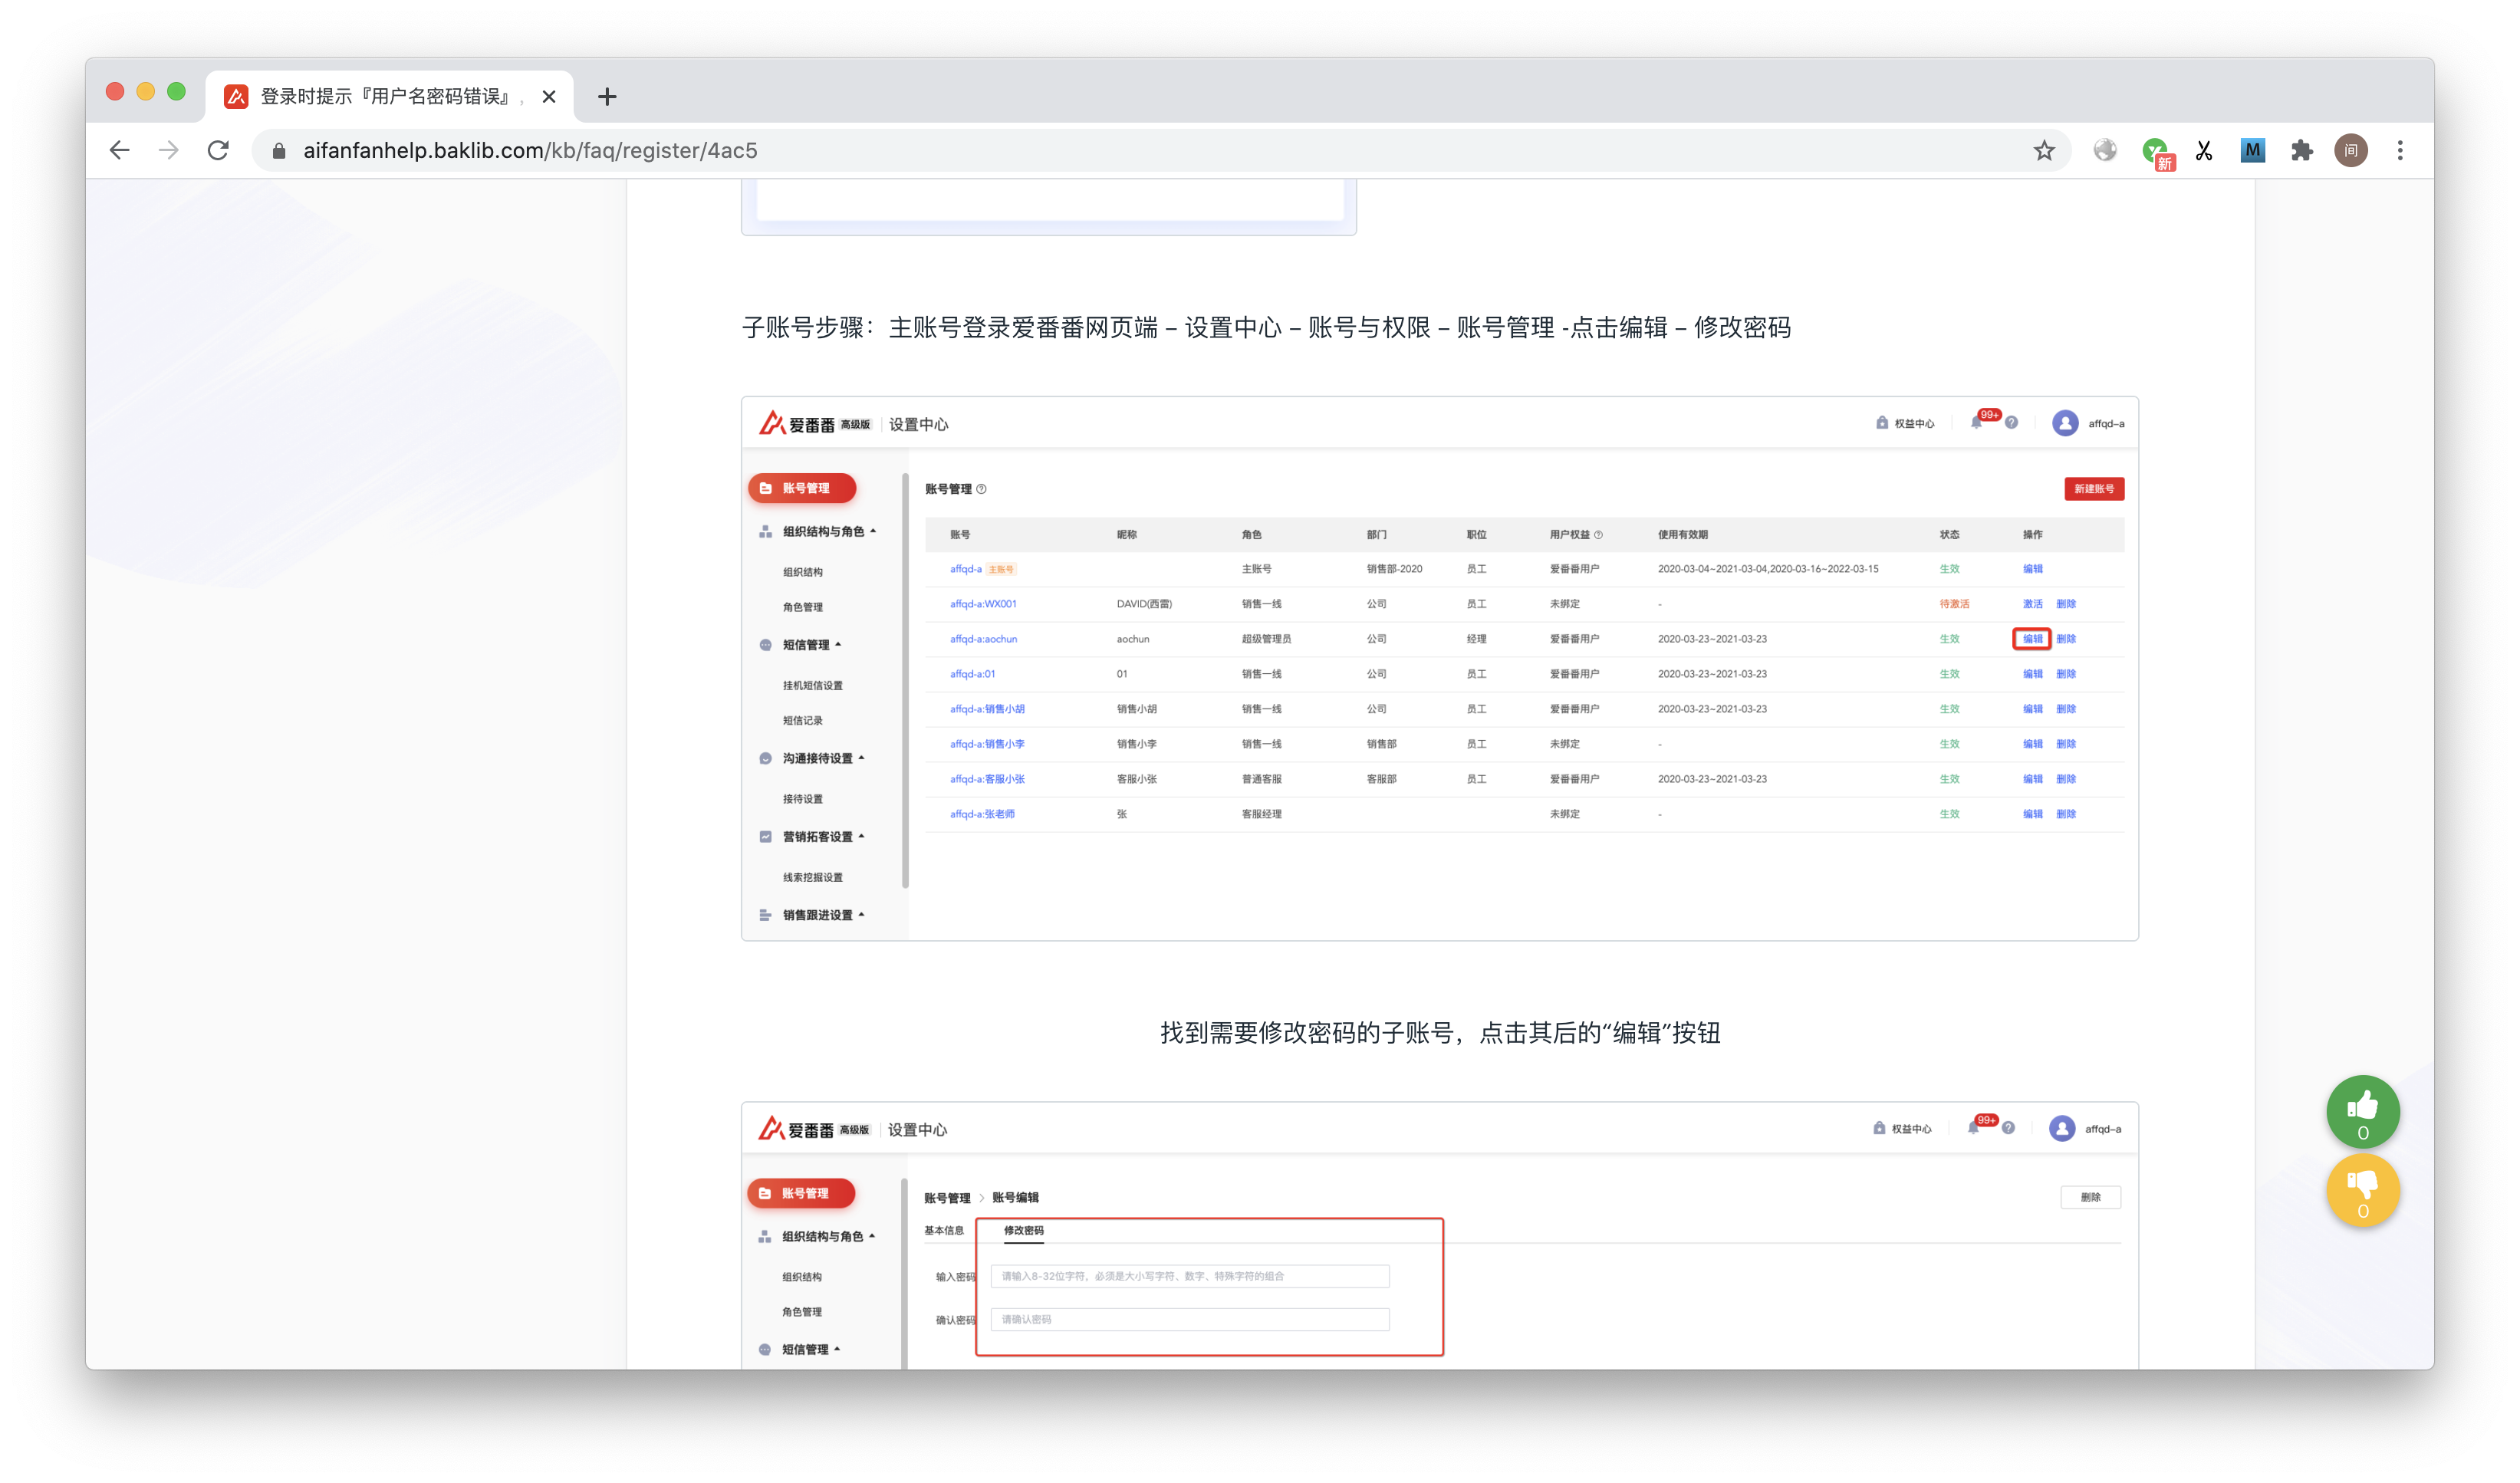Close the 登录时提示 tab
Image resolution: width=2520 pixels, height=1483 pixels.
click(549, 96)
